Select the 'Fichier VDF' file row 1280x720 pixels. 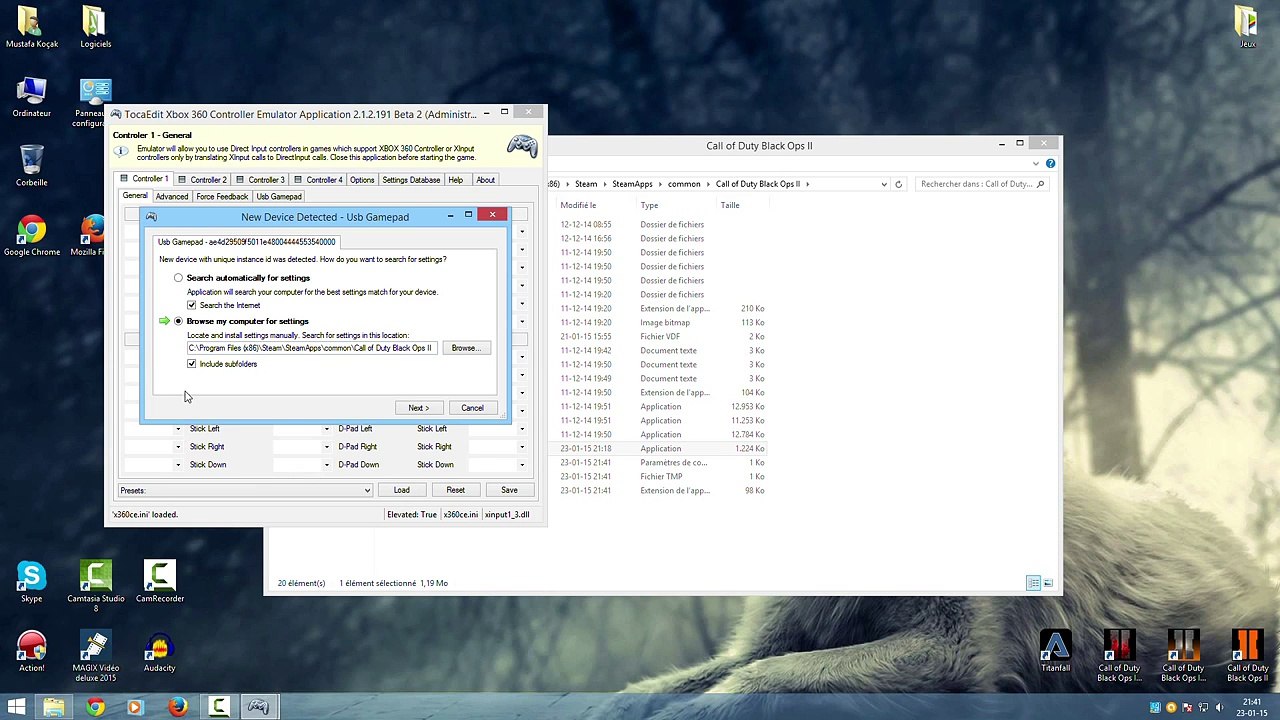(662, 336)
